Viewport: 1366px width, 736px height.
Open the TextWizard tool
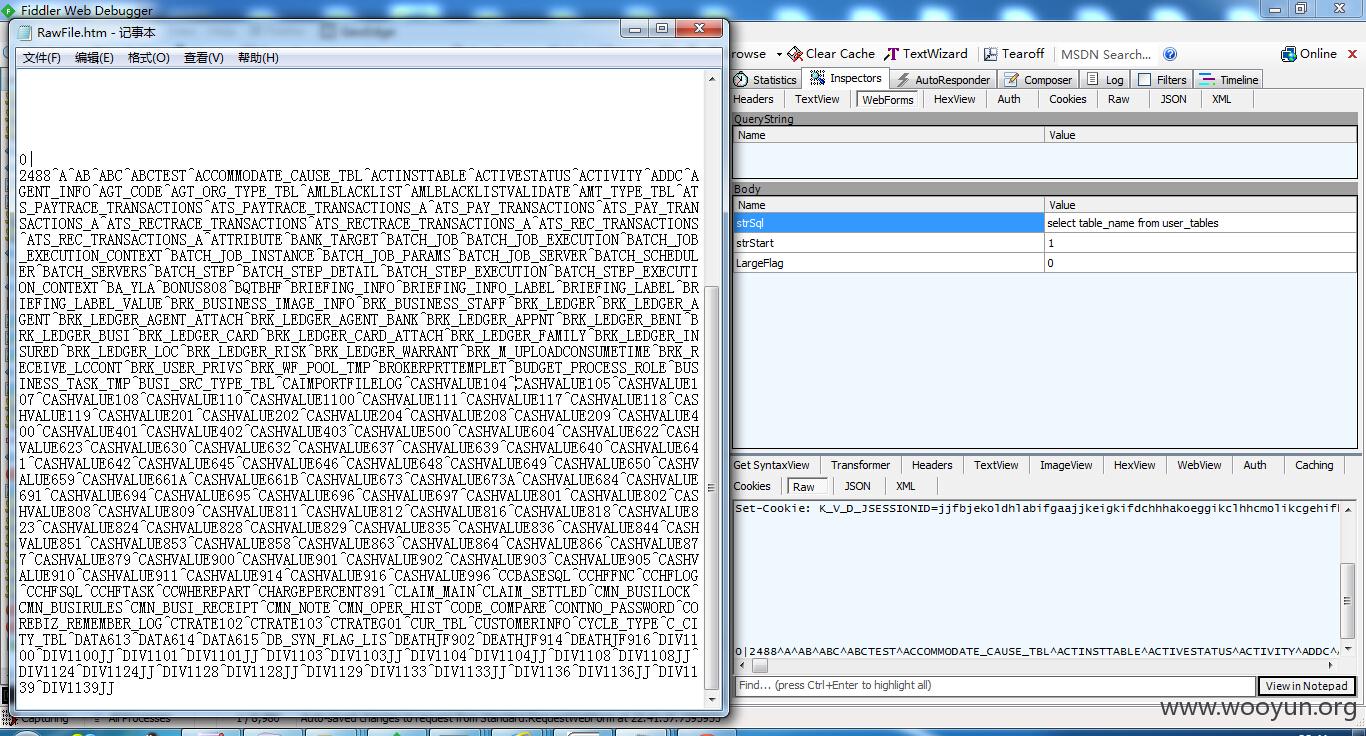pyautogui.click(x=926, y=54)
